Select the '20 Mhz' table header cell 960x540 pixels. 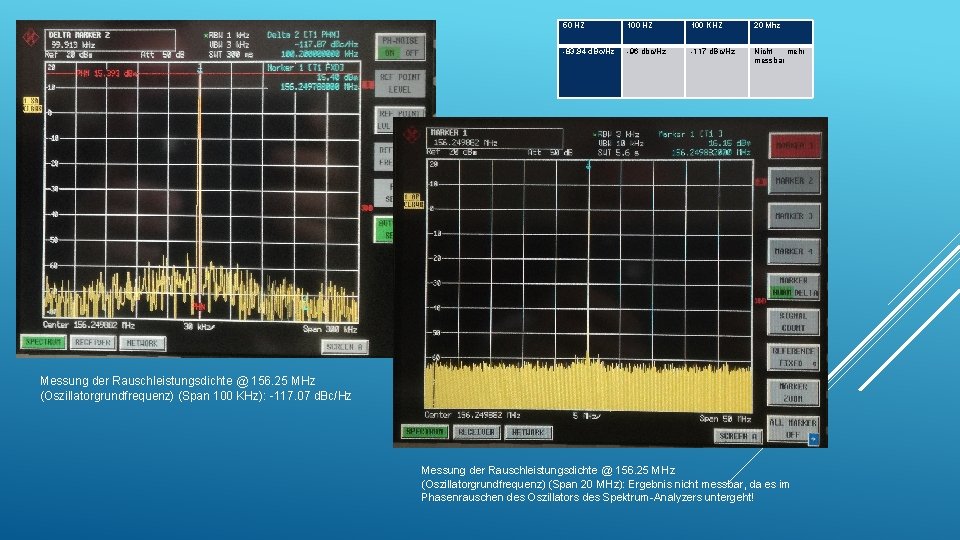[x=781, y=32]
